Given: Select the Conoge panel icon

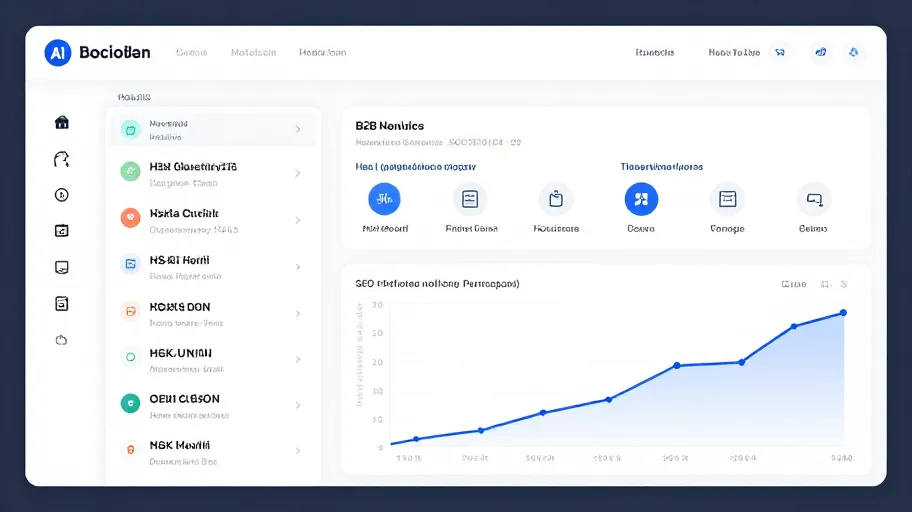Looking at the screenshot, I should (728, 199).
